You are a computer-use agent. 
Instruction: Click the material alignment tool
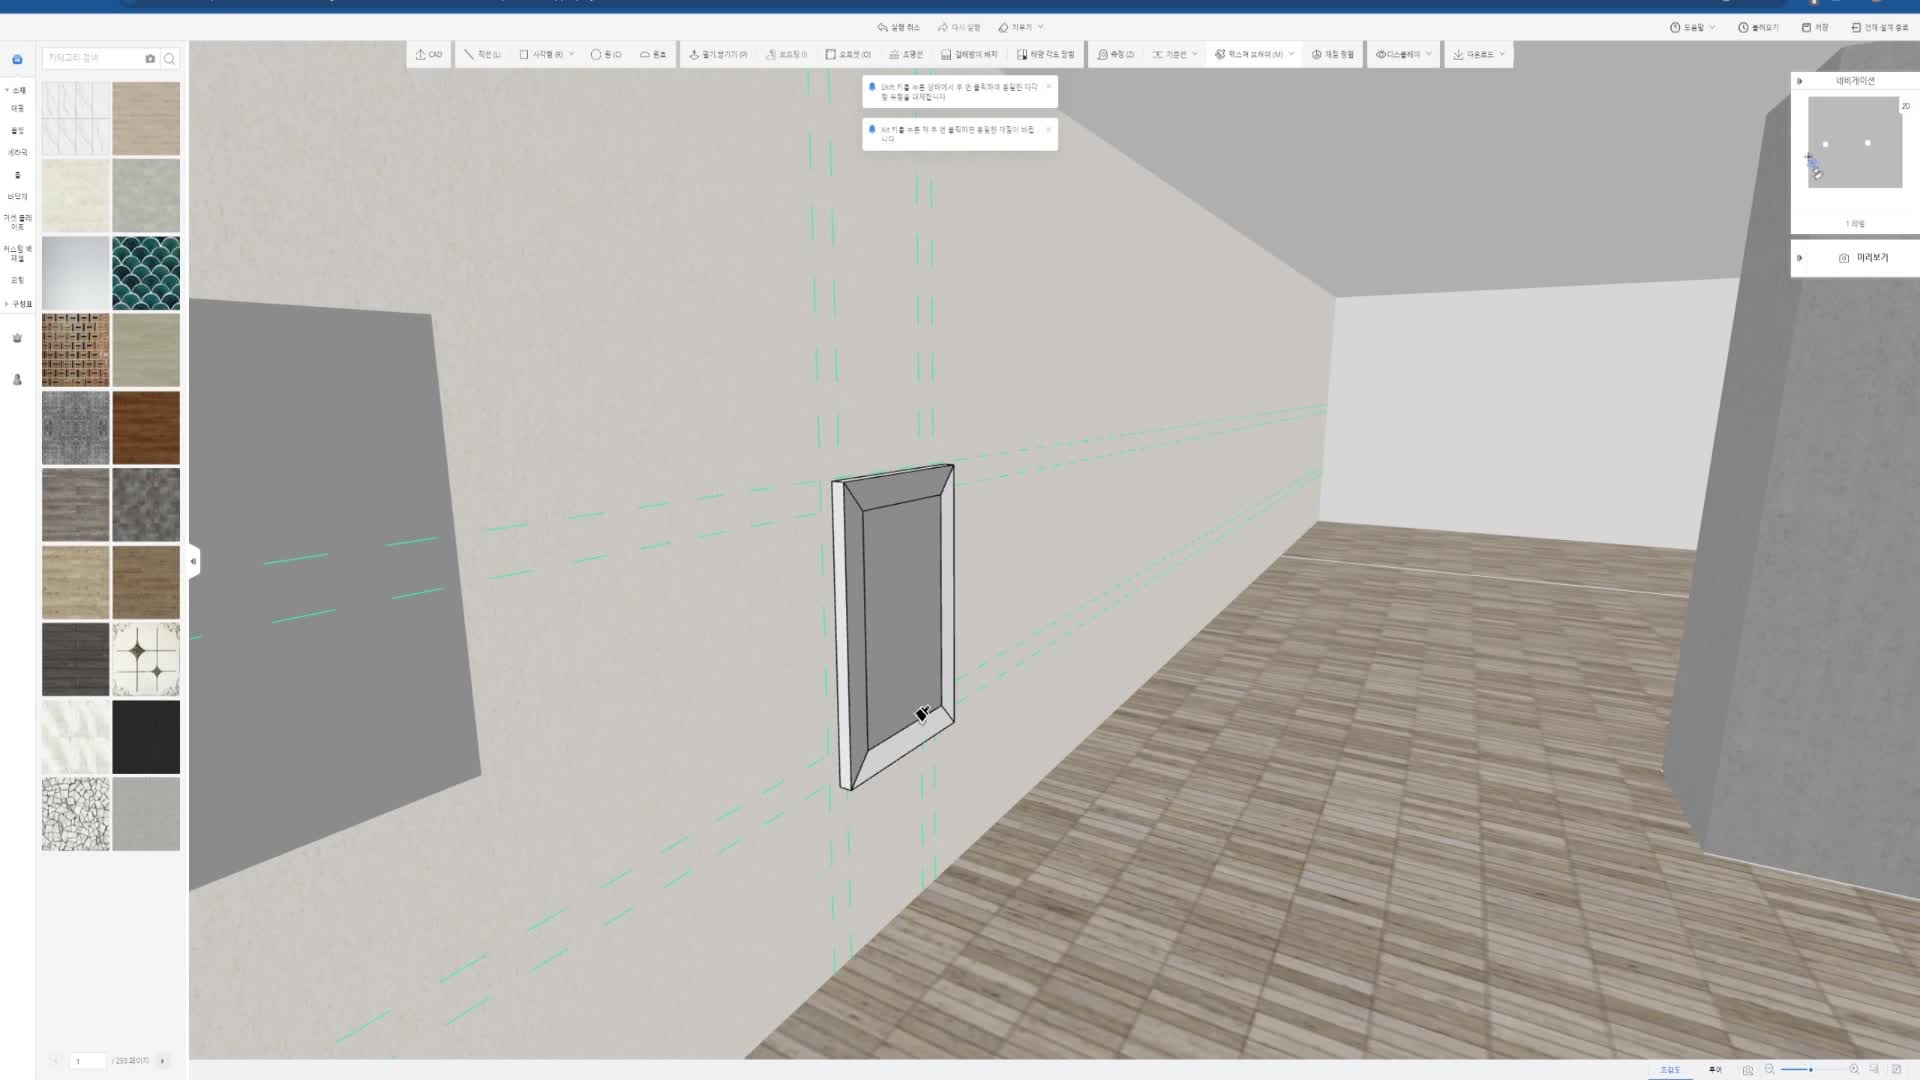1332,55
